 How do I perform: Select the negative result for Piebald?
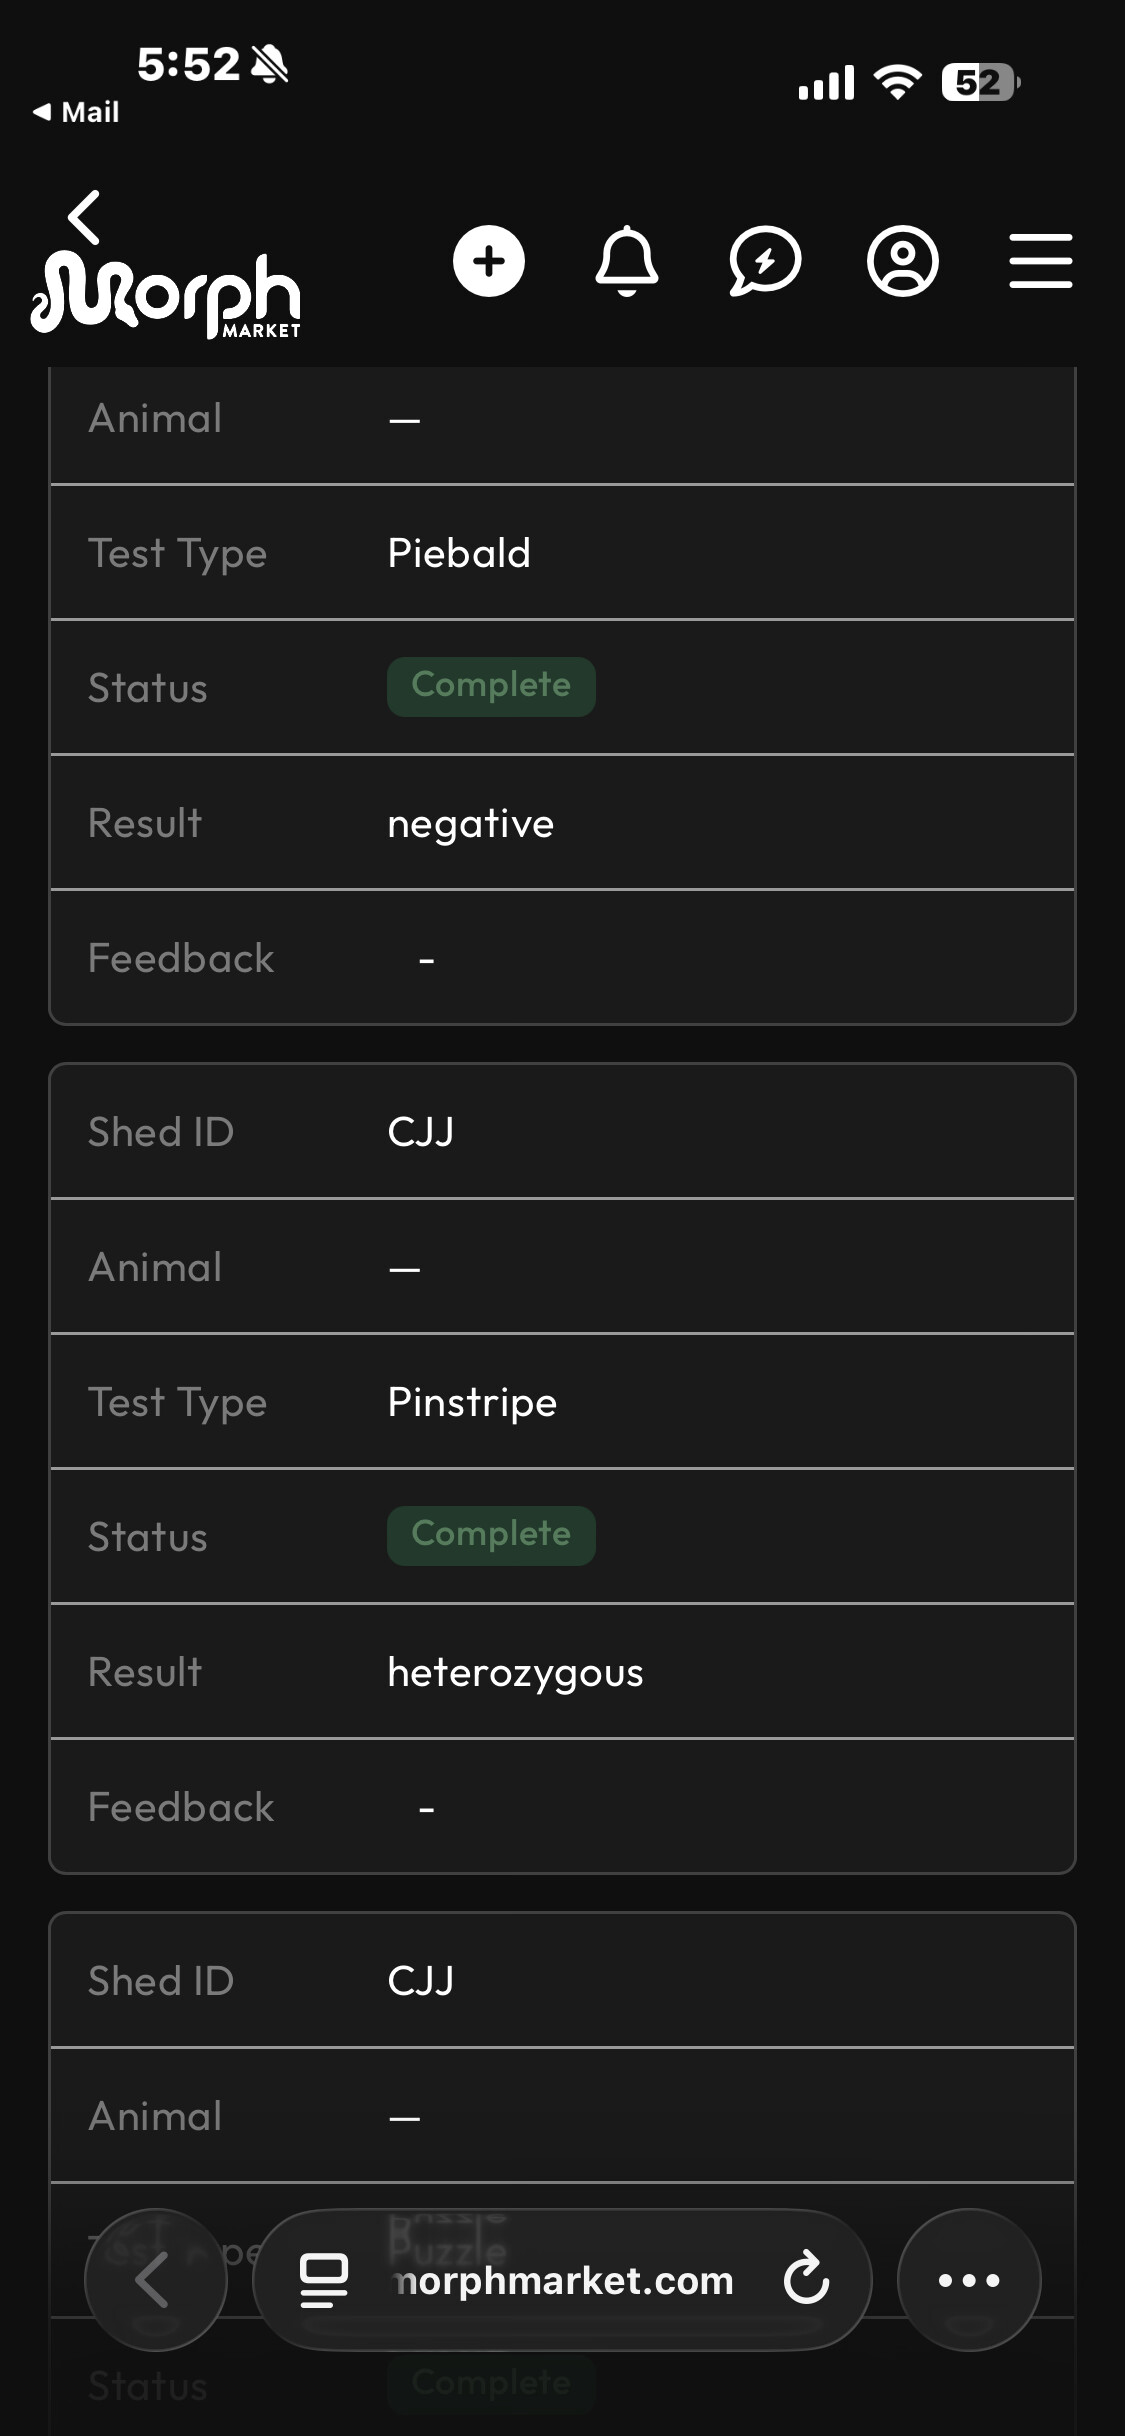point(470,824)
